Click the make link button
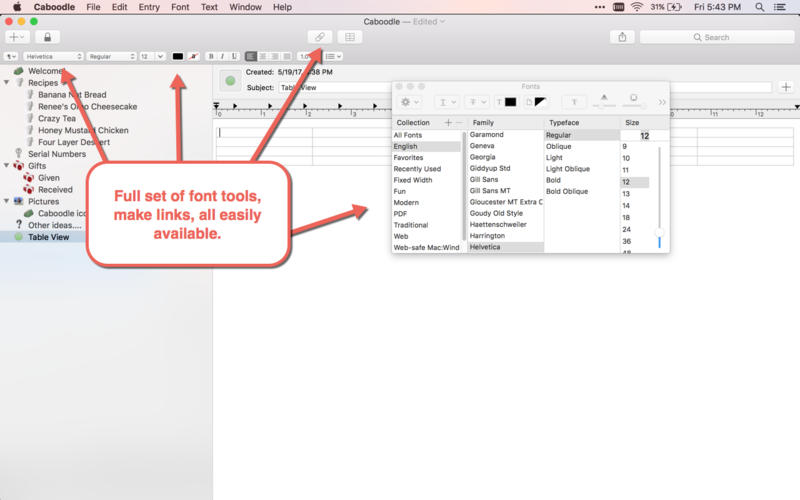800x500 pixels. (x=320, y=37)
